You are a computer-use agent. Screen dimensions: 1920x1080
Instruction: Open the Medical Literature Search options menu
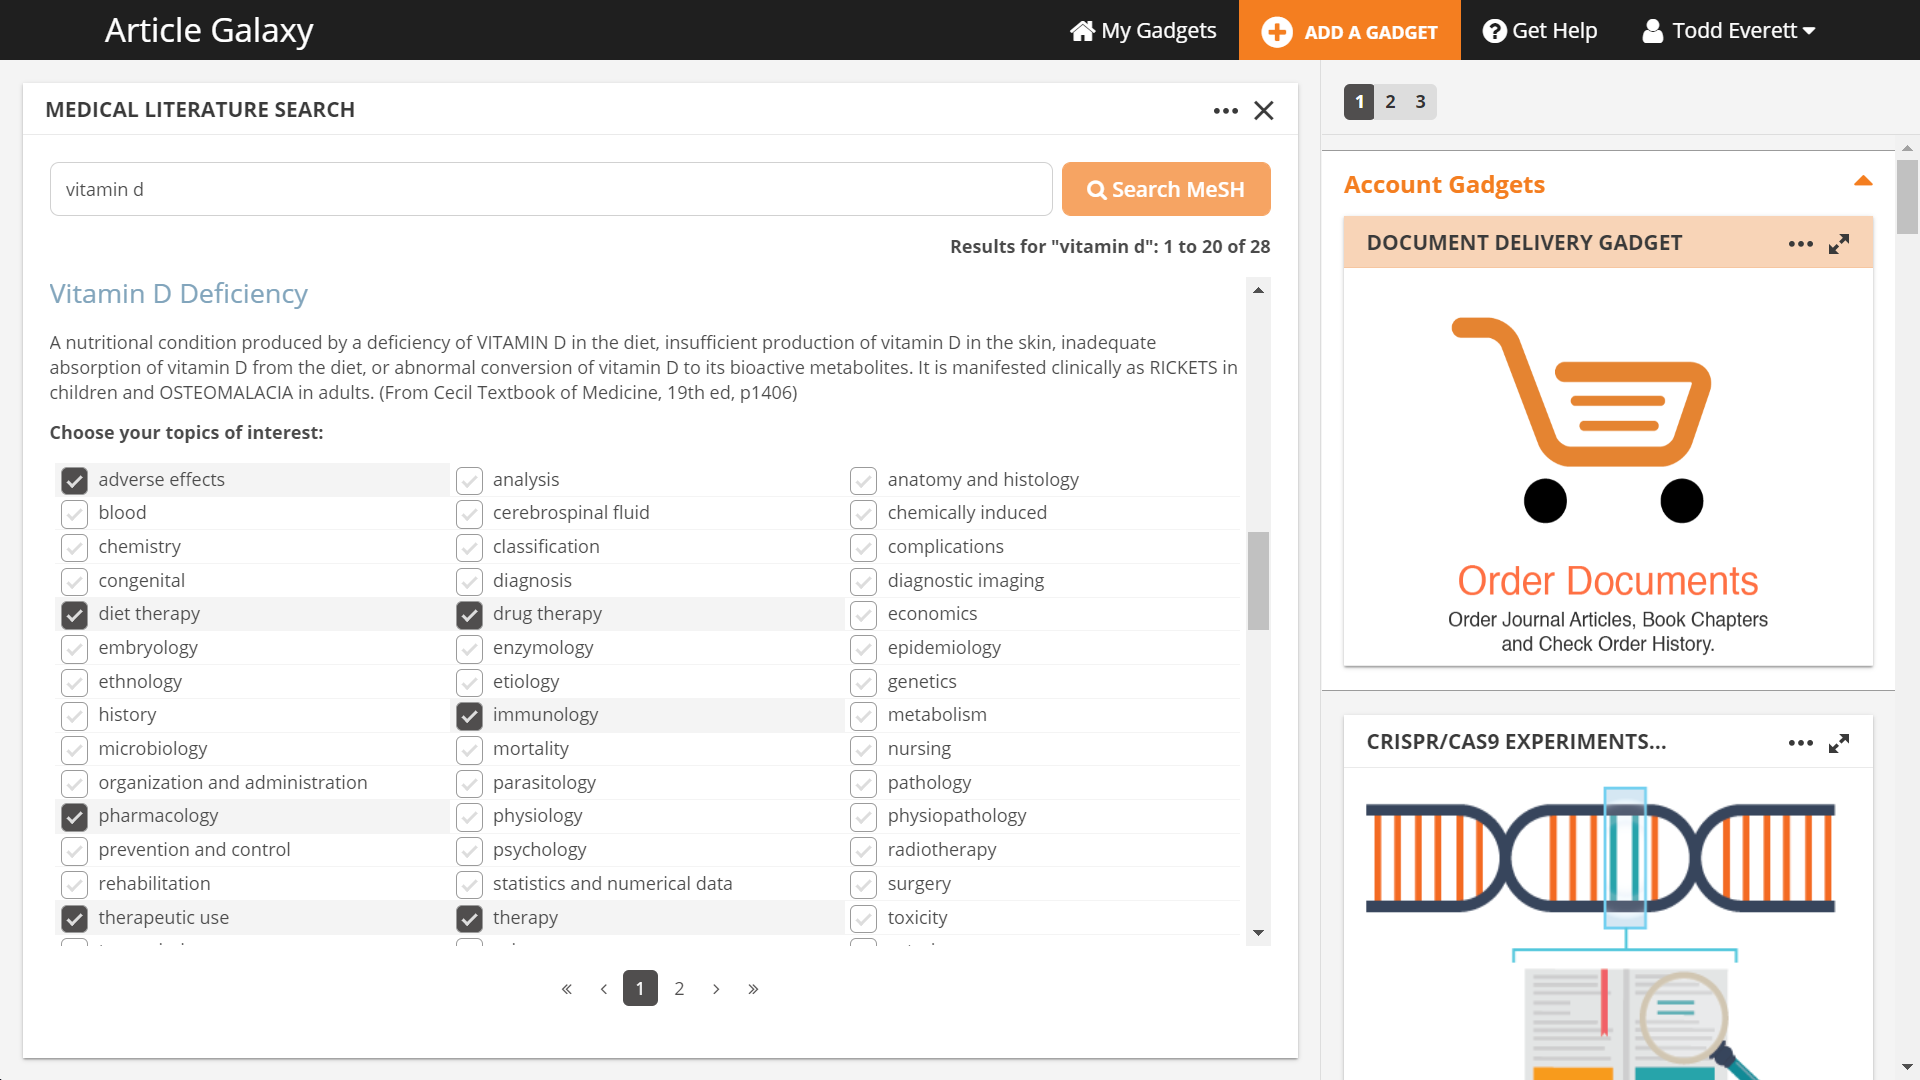point(1225,111)
